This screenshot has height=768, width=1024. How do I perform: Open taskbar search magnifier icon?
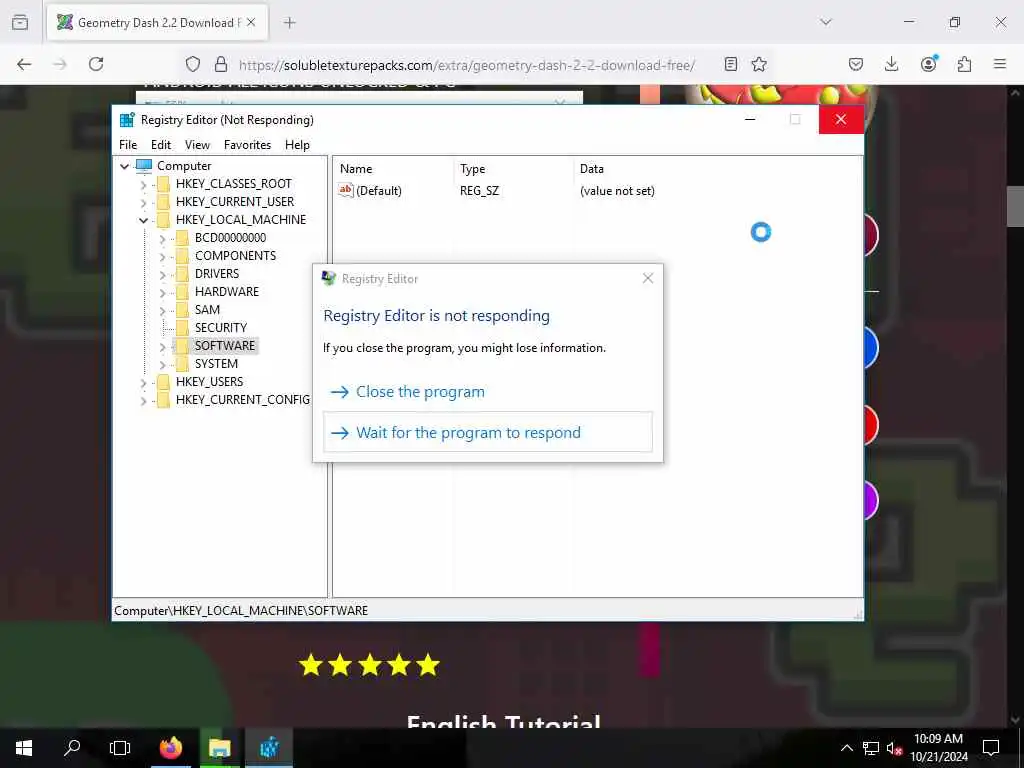tap(72, 748)
